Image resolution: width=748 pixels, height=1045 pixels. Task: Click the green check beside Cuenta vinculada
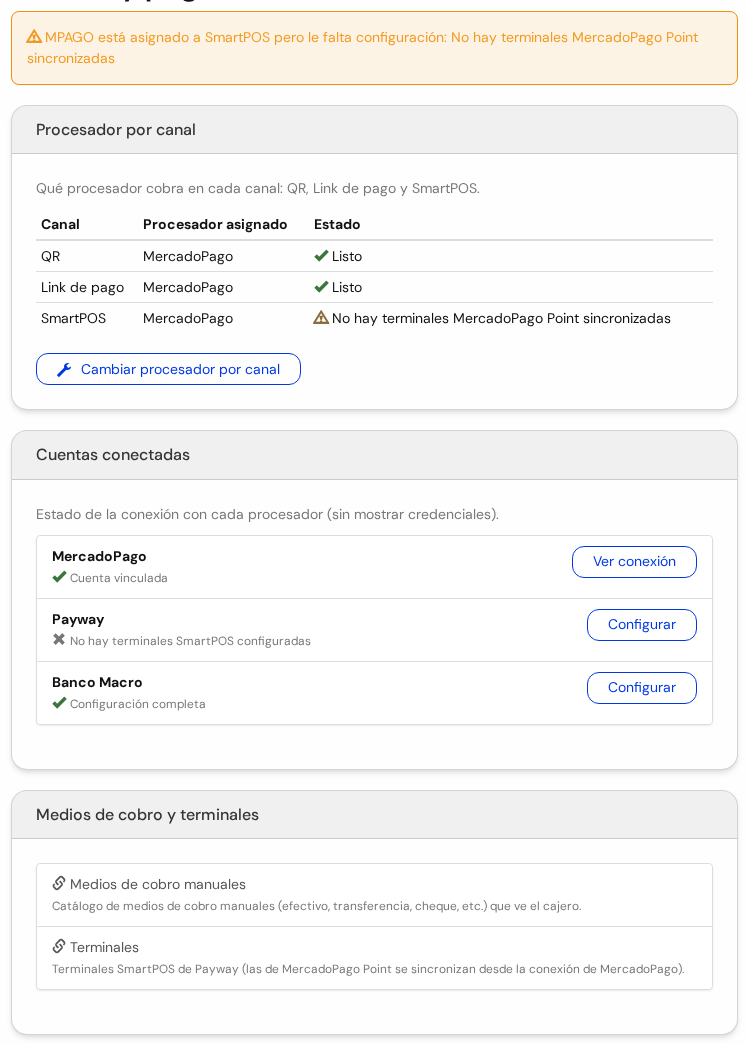[59, 577]
